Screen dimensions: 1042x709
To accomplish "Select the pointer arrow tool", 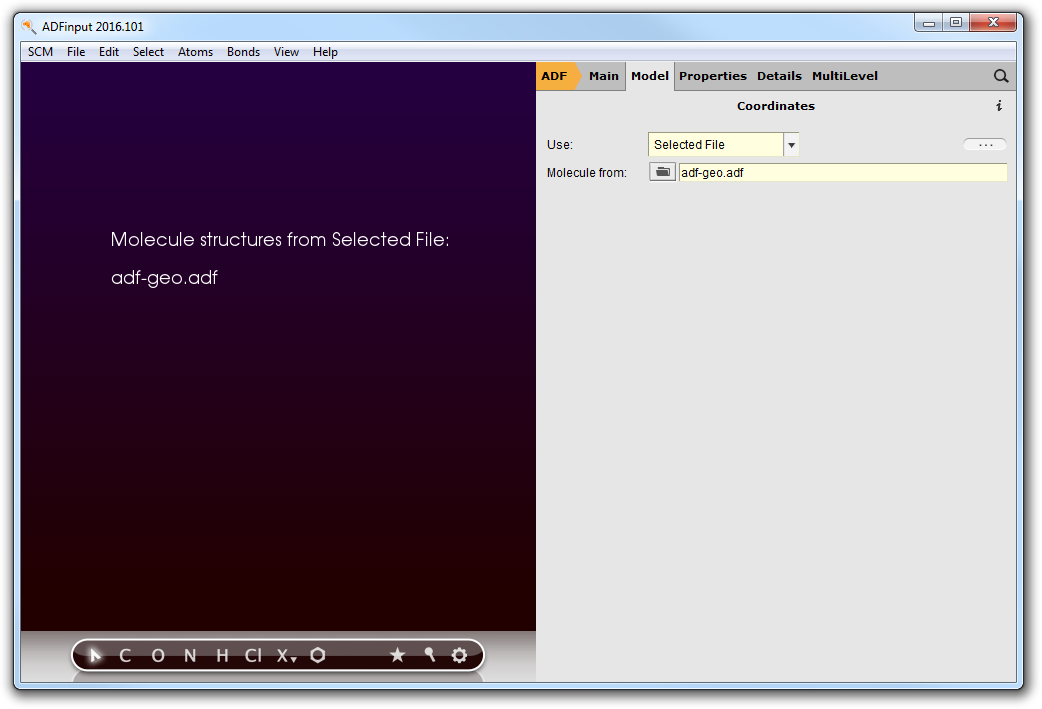I will pos(95,656).
